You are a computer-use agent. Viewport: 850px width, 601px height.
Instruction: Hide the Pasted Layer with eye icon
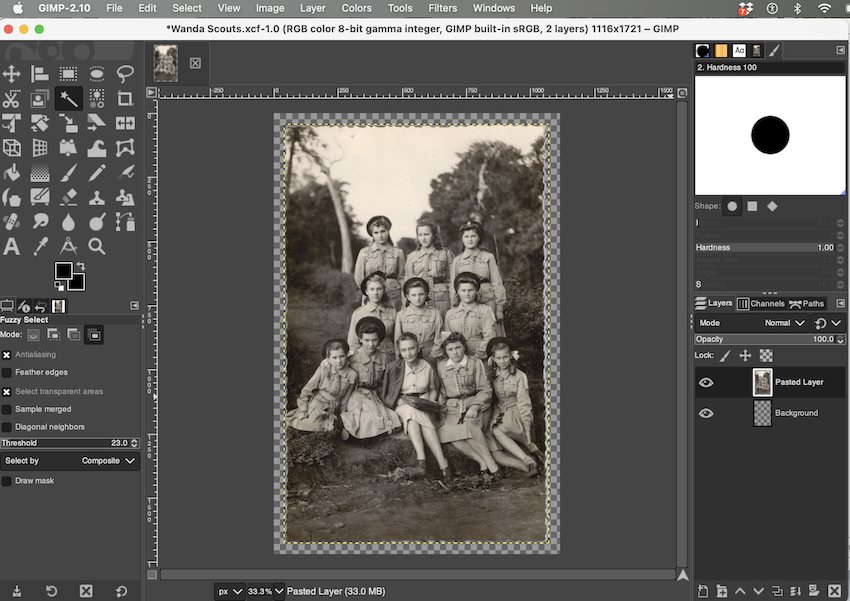(706, 382)
